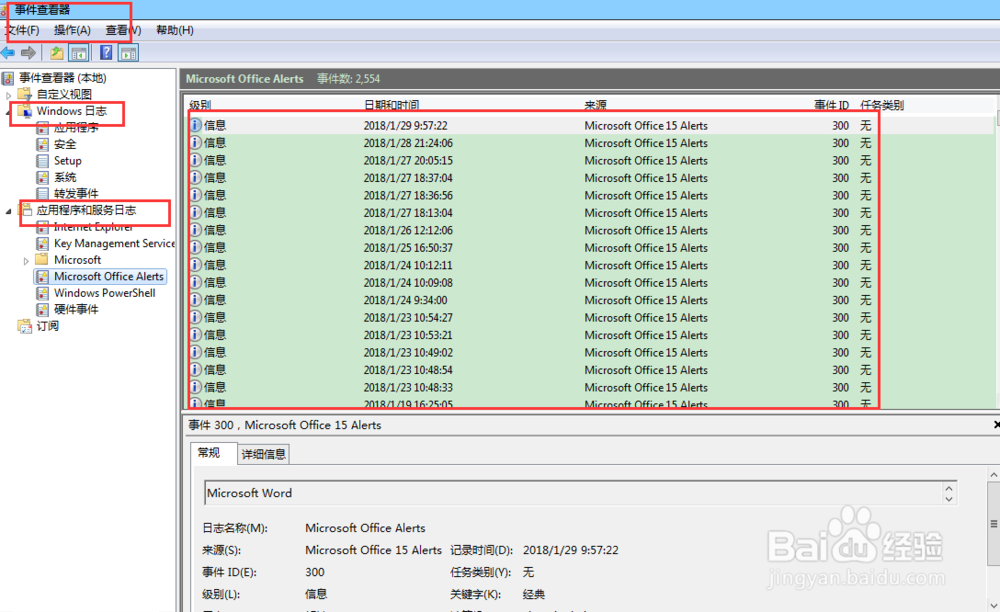Click the Back arrow toolbar icon
Screen dimensions: 1000x612
click(8, 53)
